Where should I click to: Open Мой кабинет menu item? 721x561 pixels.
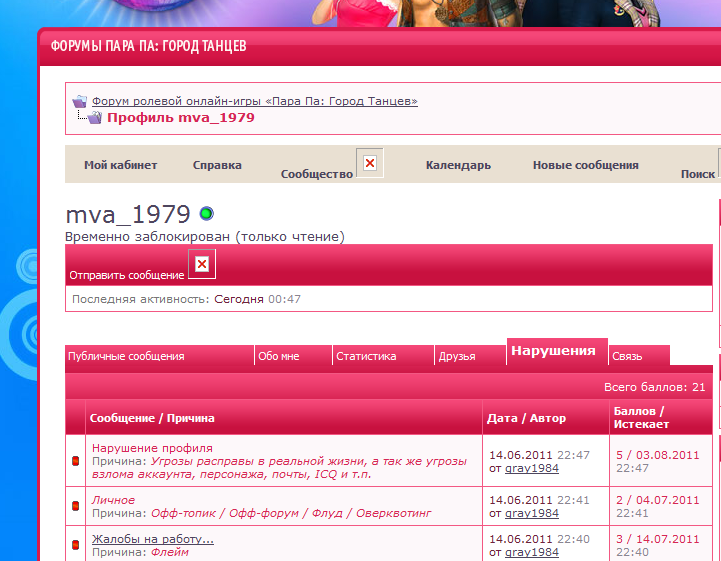[120, 165]
